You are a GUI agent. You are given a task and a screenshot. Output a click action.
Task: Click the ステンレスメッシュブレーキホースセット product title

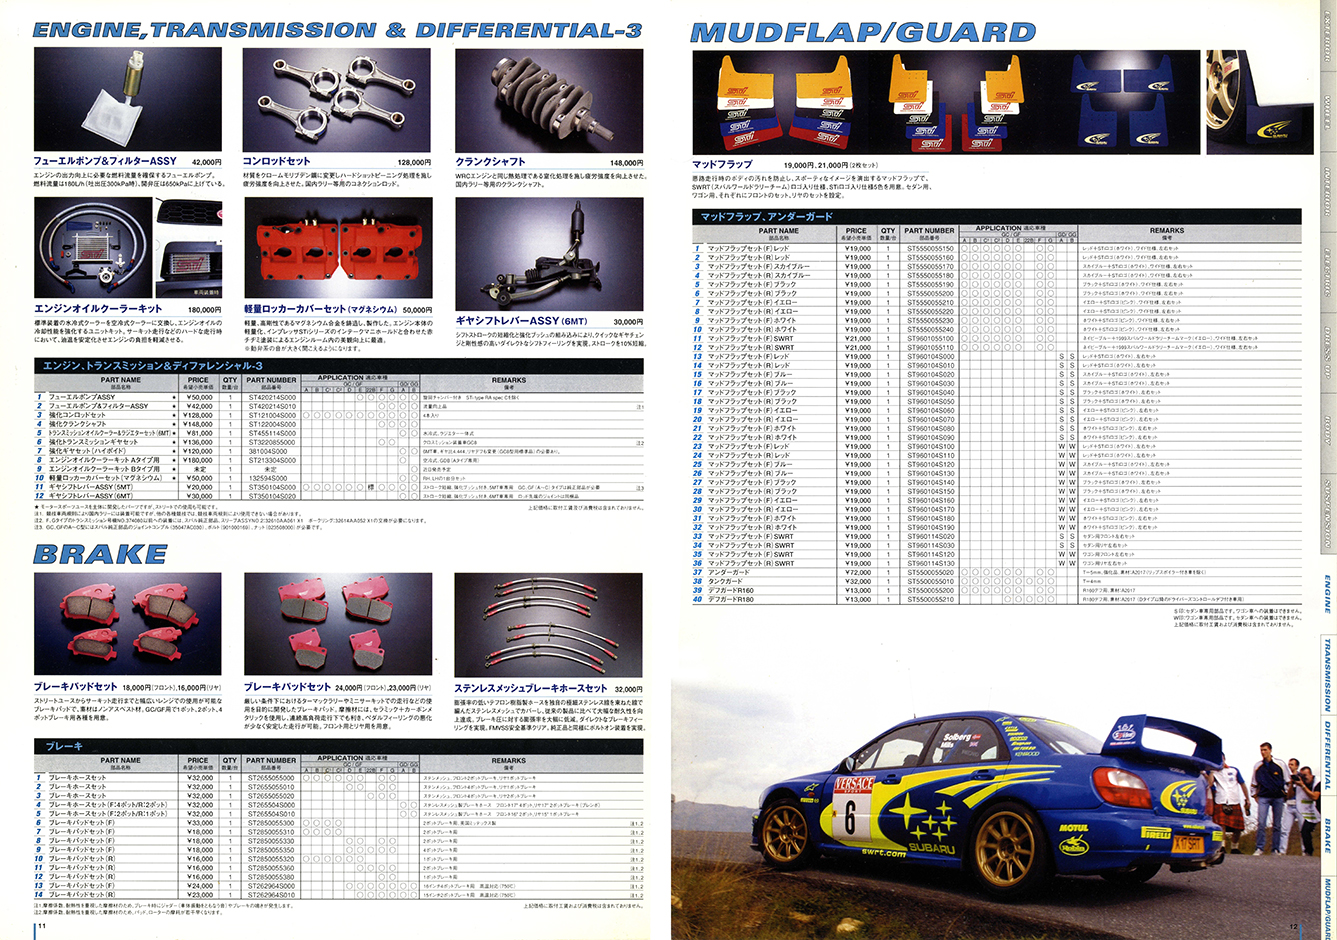click(x=531, y=688)
